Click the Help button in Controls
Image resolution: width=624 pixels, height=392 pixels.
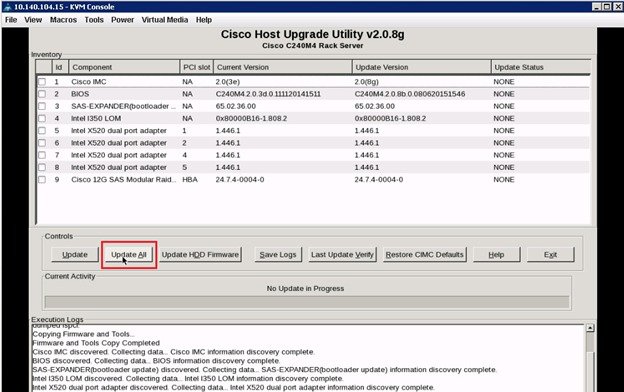click(x=496, y=255)
